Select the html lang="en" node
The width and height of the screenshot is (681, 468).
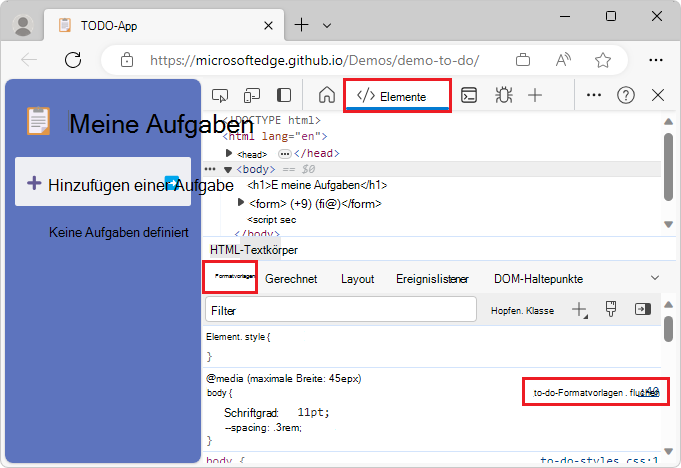(x=275, y=136)
